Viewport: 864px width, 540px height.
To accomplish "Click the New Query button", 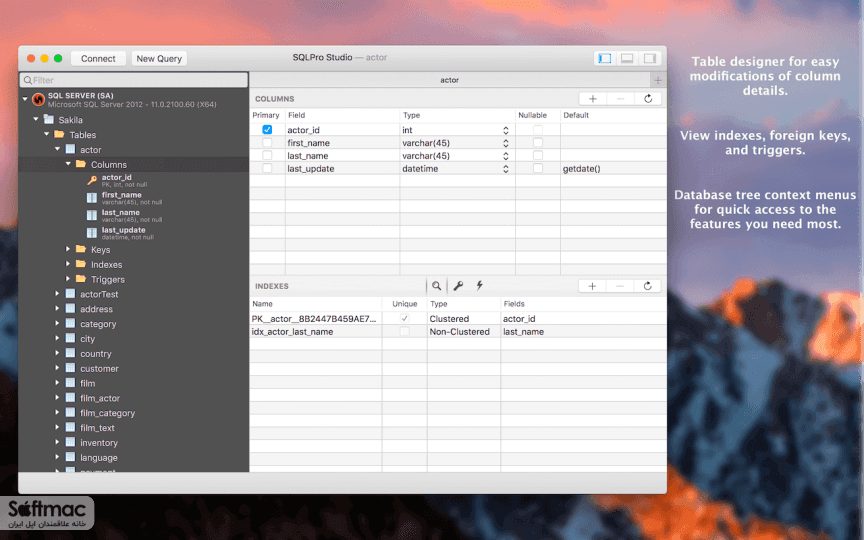I will pyautogui.click(x=159, y=58).
